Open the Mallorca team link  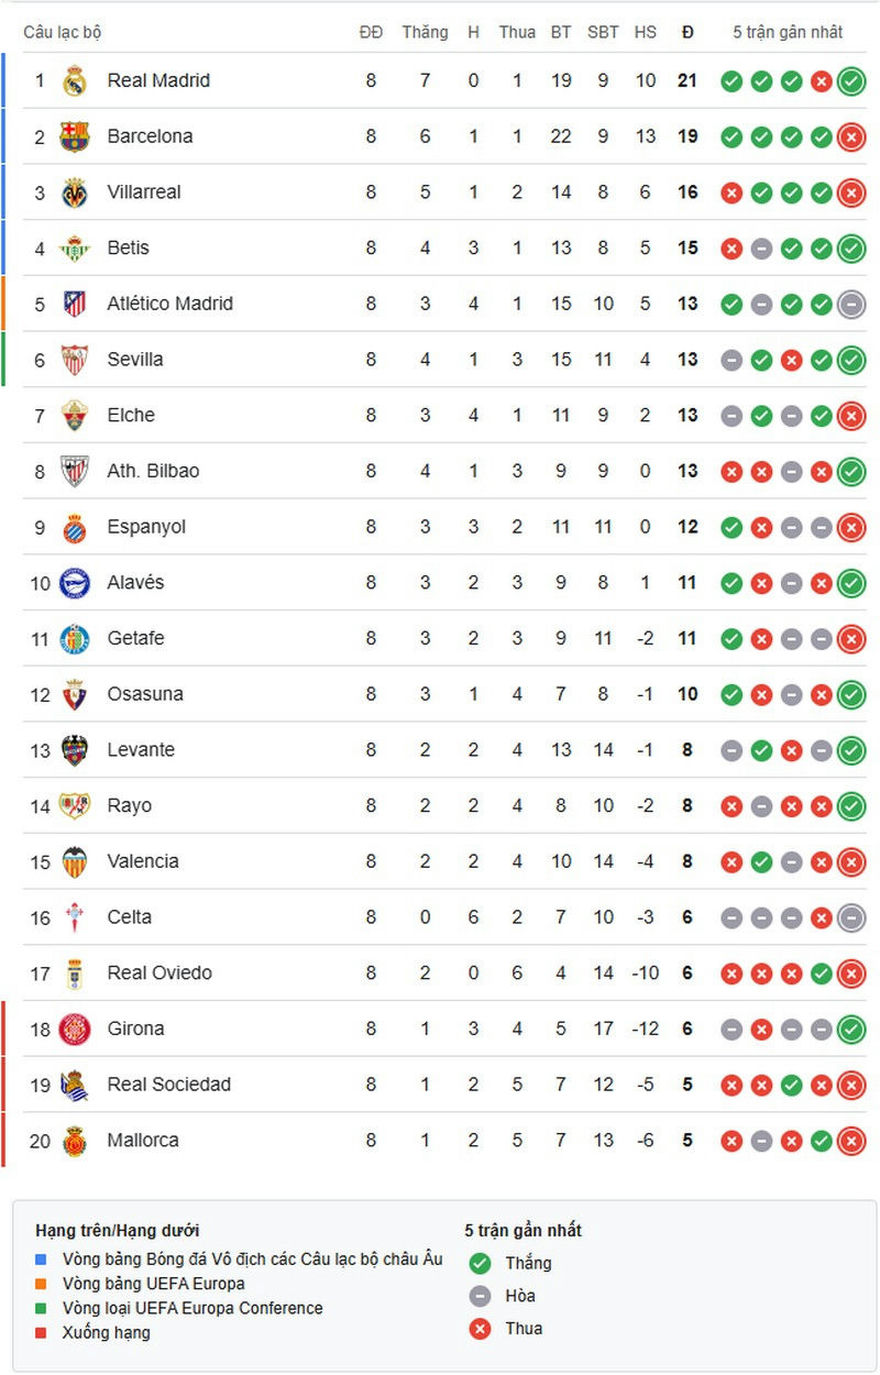[143, 1140]
